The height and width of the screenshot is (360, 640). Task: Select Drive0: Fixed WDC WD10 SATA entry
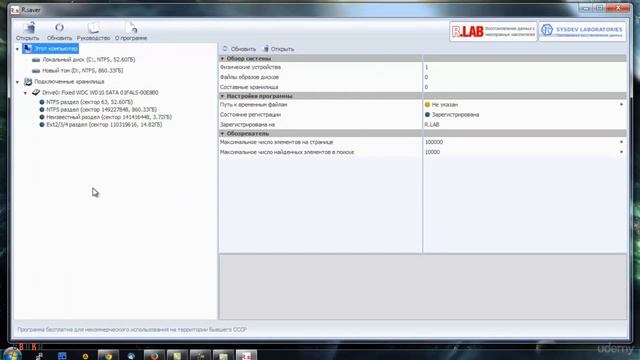pyautogui.click(x=100, y=93)
